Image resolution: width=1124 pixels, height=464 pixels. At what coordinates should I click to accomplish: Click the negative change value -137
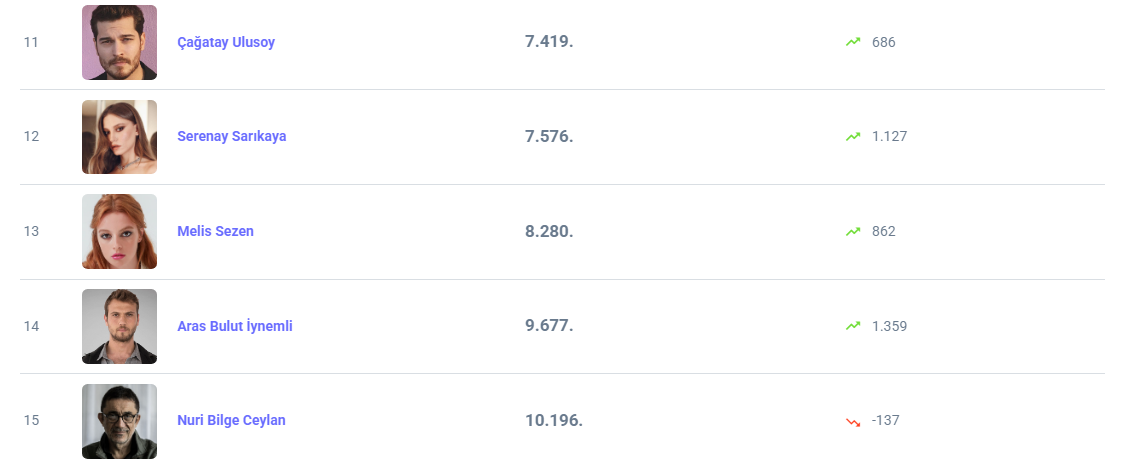point(885,420)
